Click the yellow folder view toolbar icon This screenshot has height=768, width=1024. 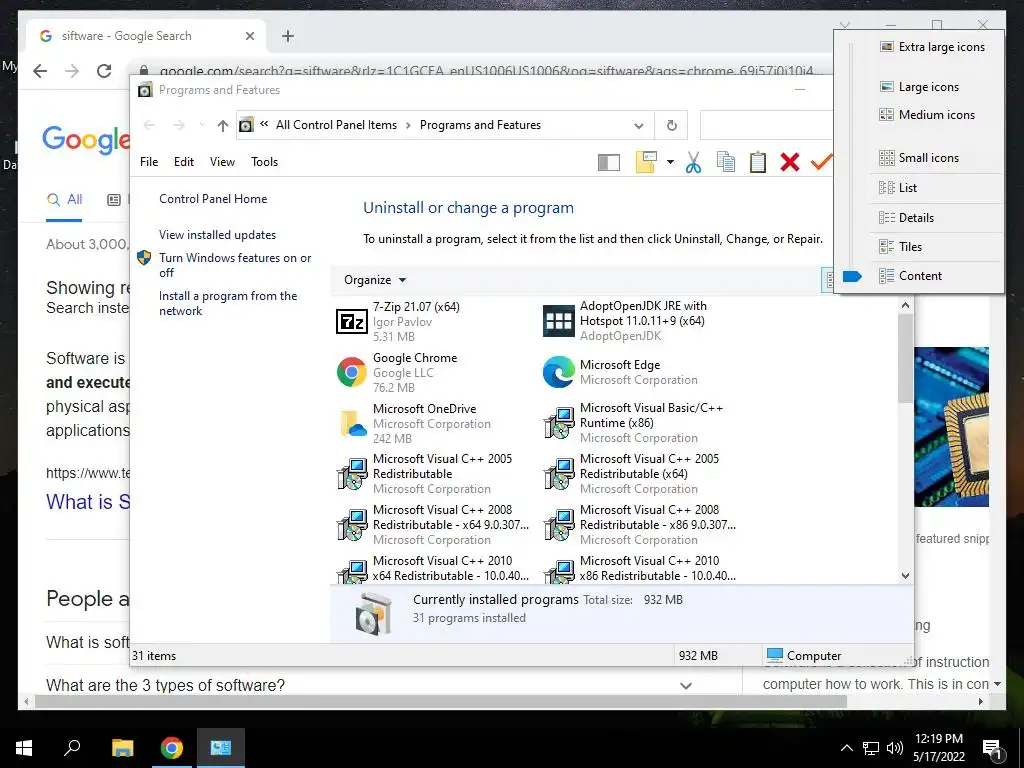646,162
